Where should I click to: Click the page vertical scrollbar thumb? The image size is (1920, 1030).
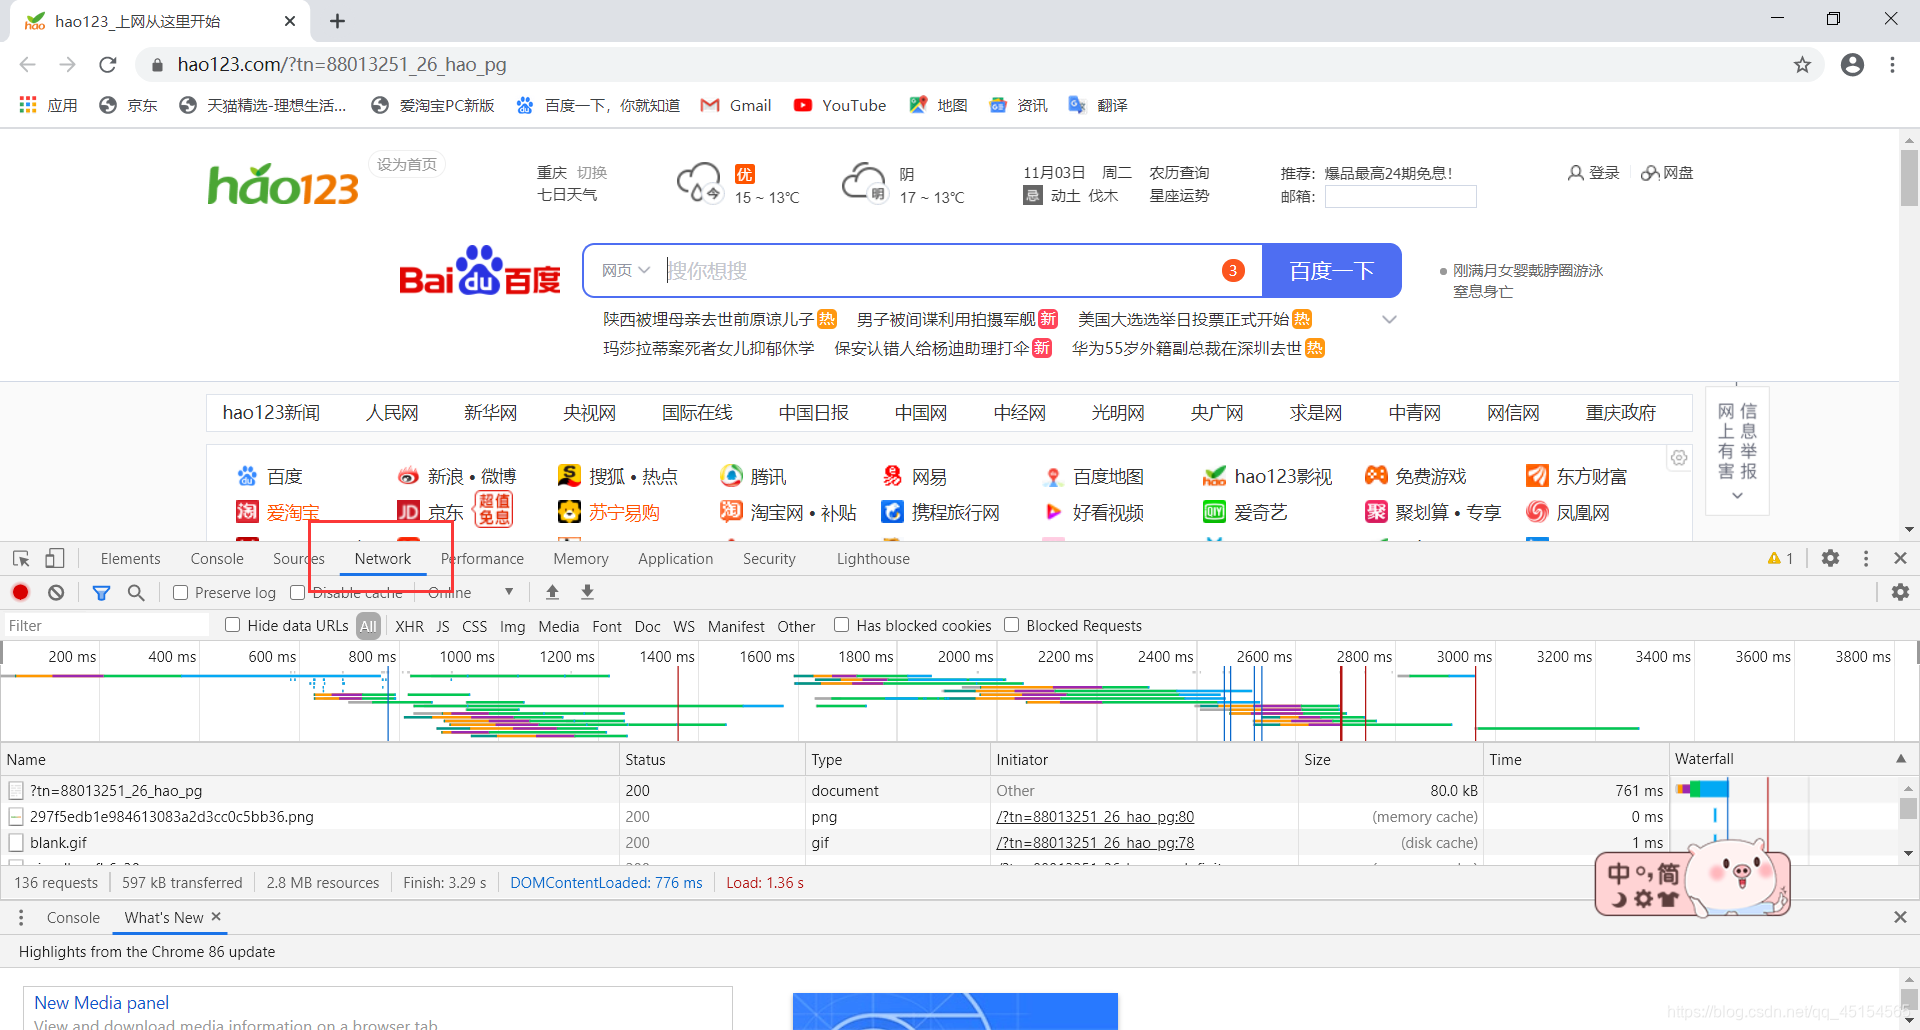[1909, 179]
